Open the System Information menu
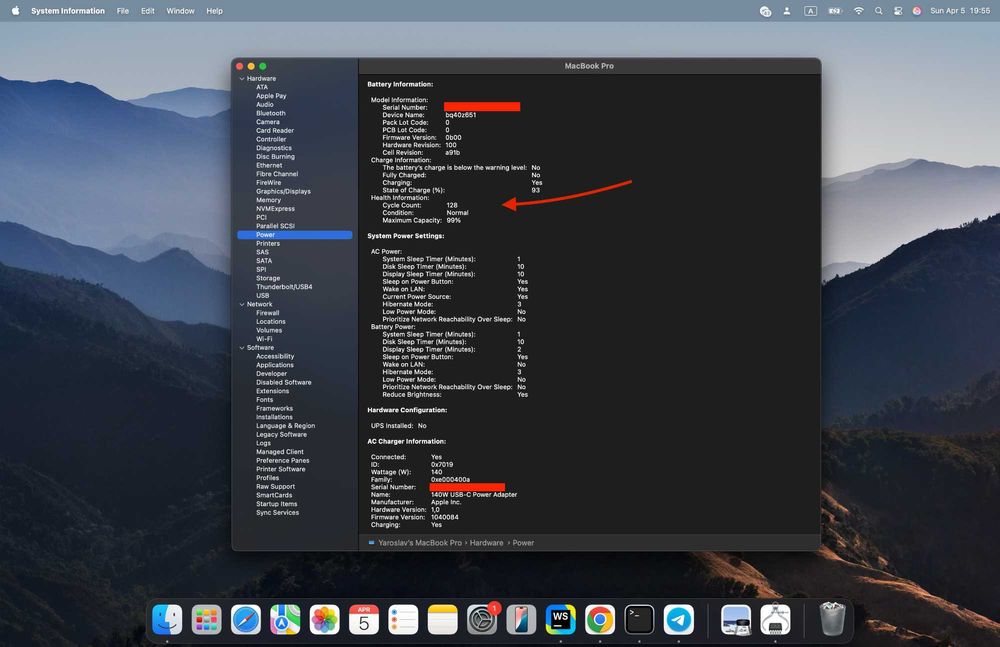The width and height of the screenshot is (1000, 647). (68, 11)
